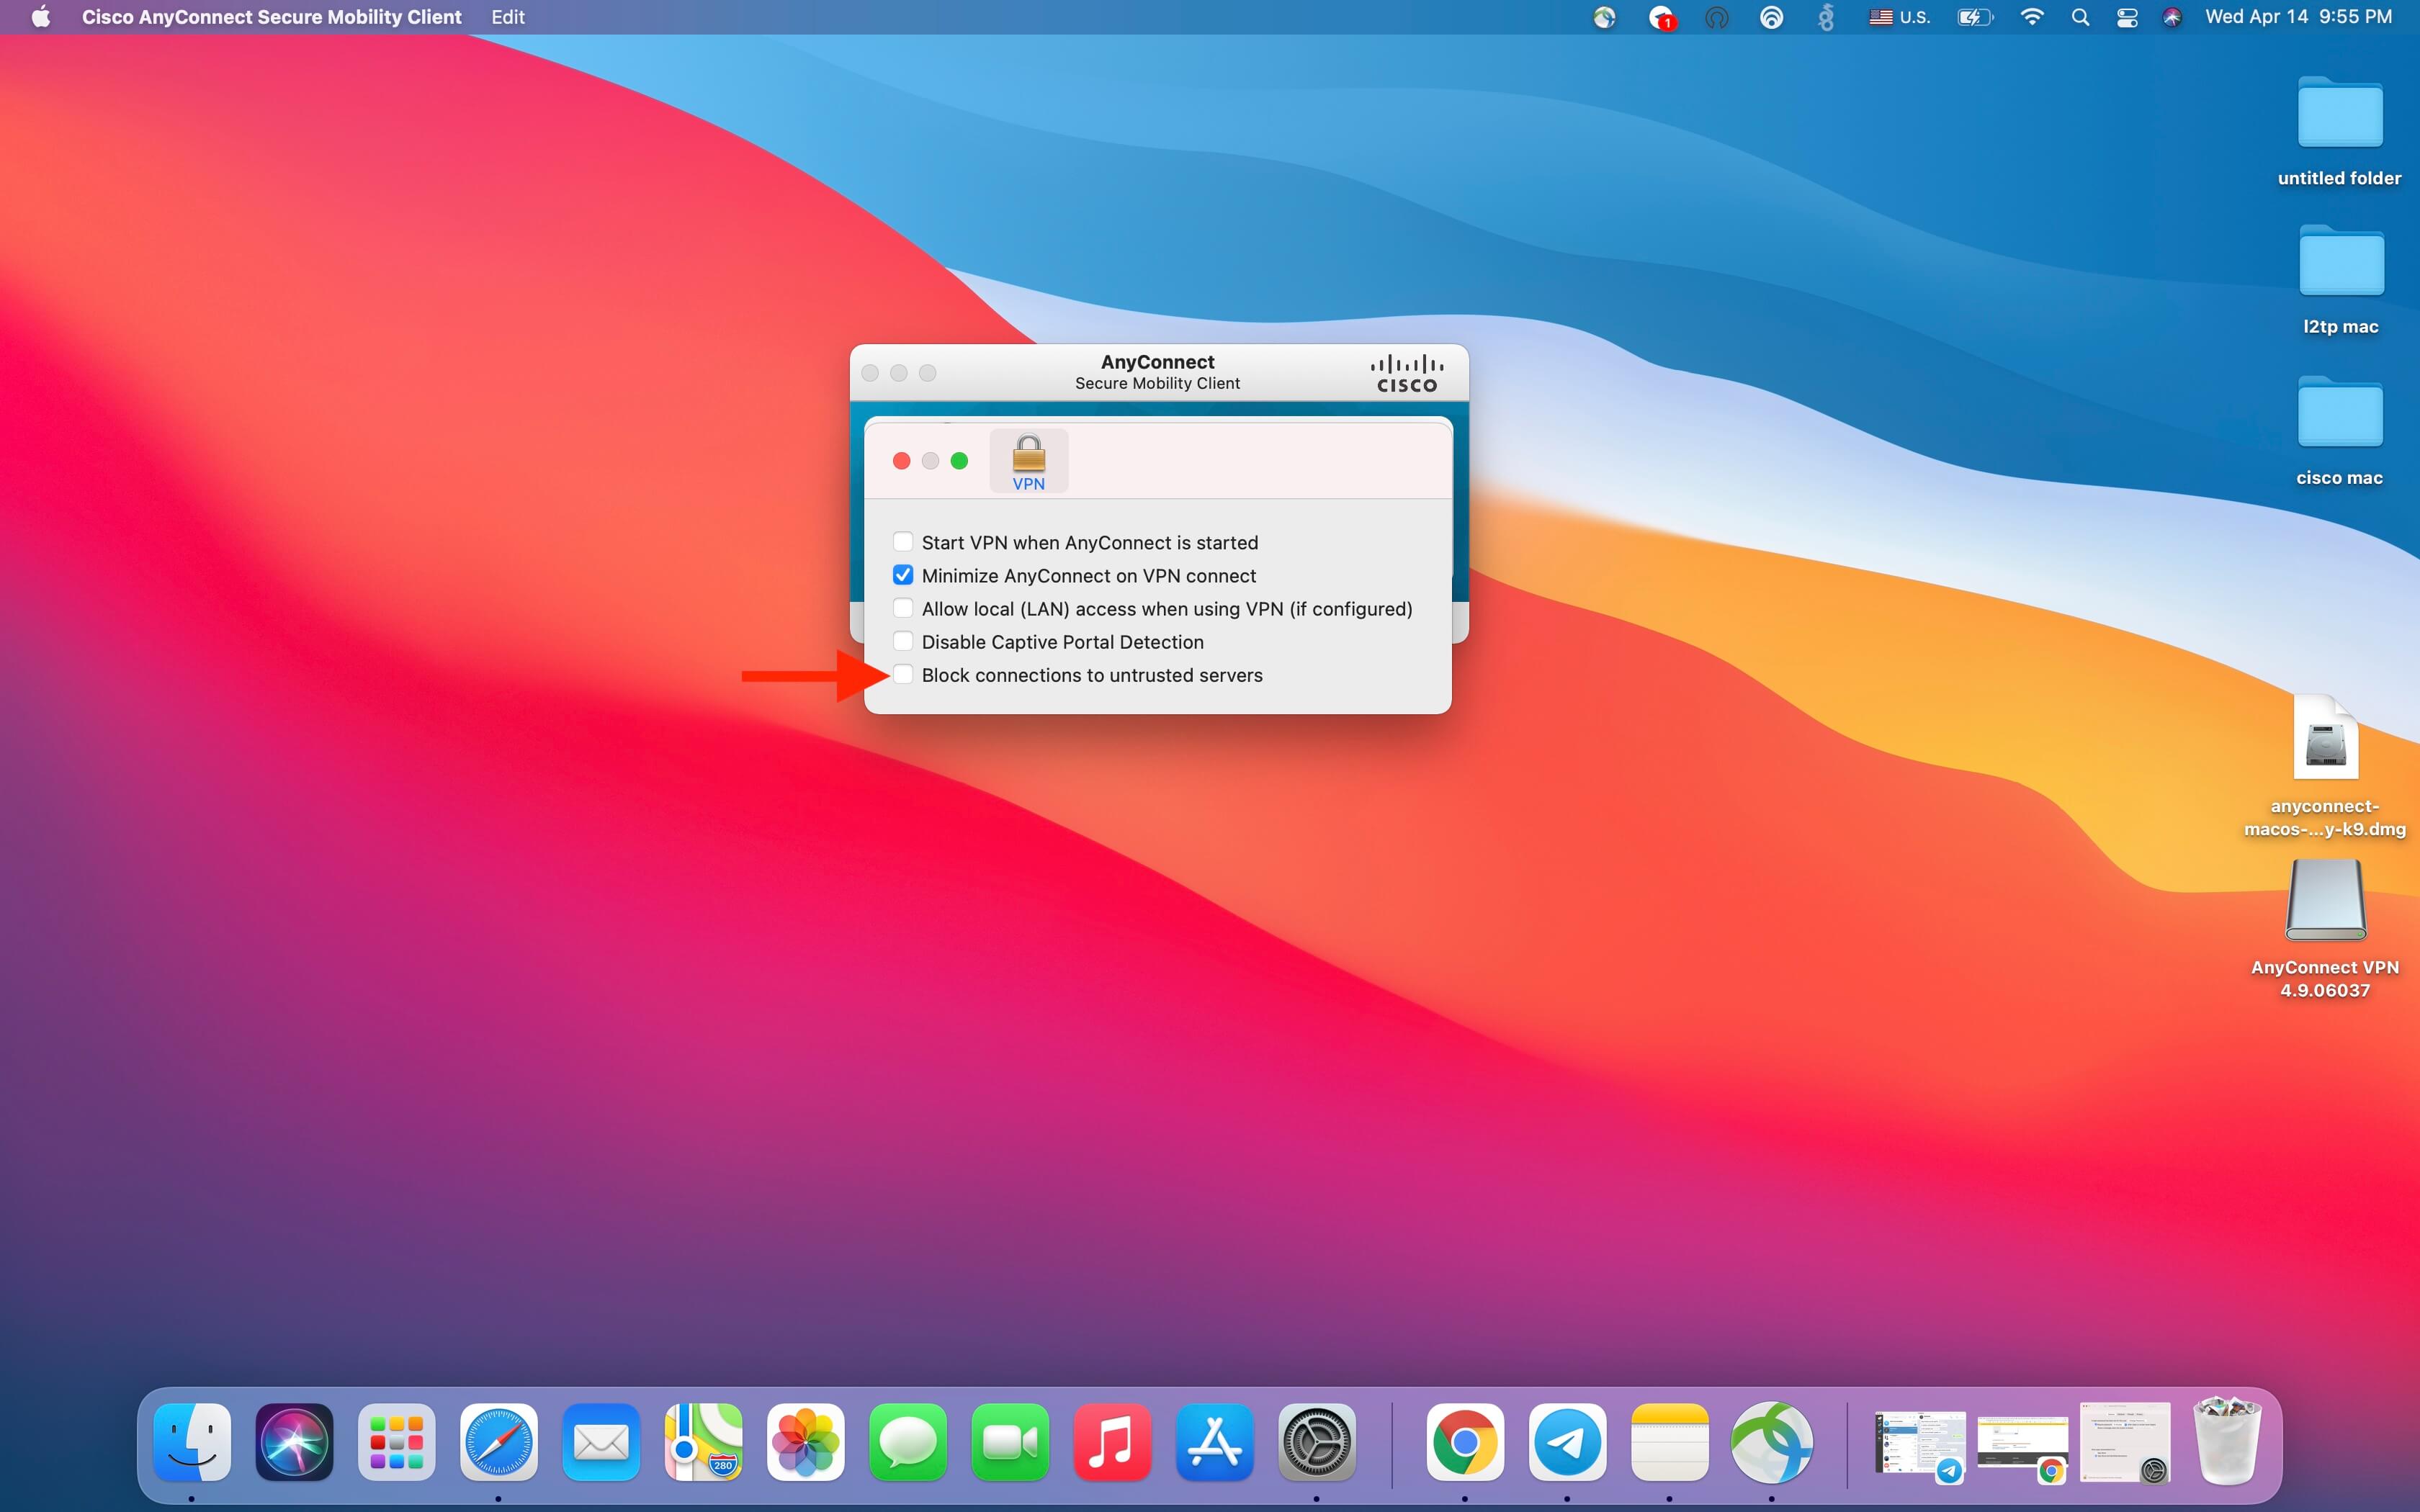Open the cisco mac folder
Screen dimensions: 2420x1512
pos(2339,413)
